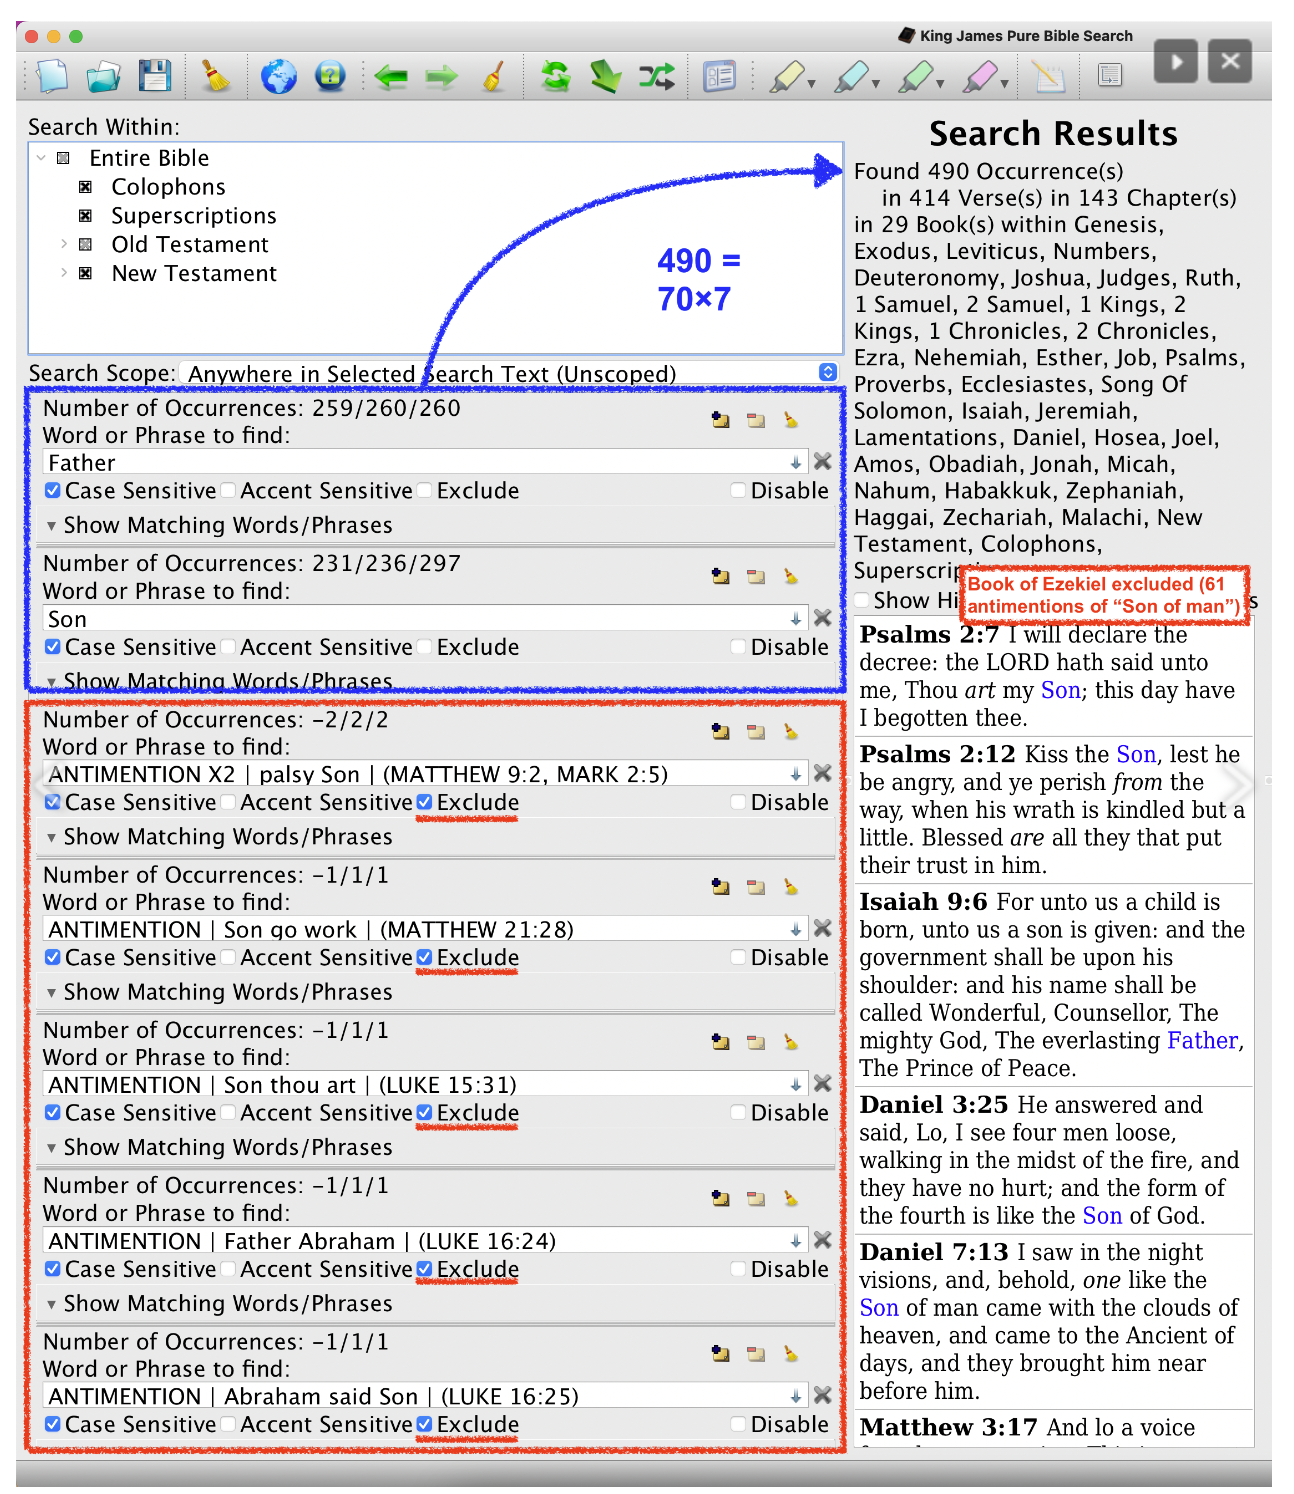
Task: Enable Accent Sensitive for Father phrase
Action: click(228, 490)
